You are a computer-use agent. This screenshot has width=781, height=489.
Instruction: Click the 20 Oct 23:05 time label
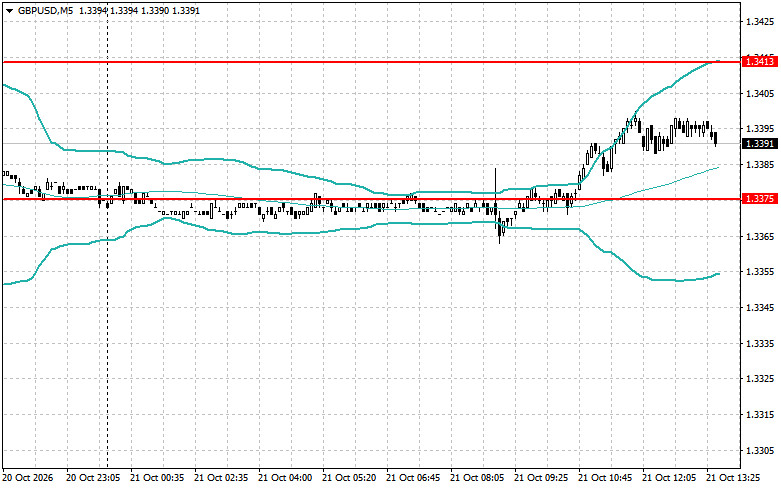pyautogui.click(x=93, y=478)
